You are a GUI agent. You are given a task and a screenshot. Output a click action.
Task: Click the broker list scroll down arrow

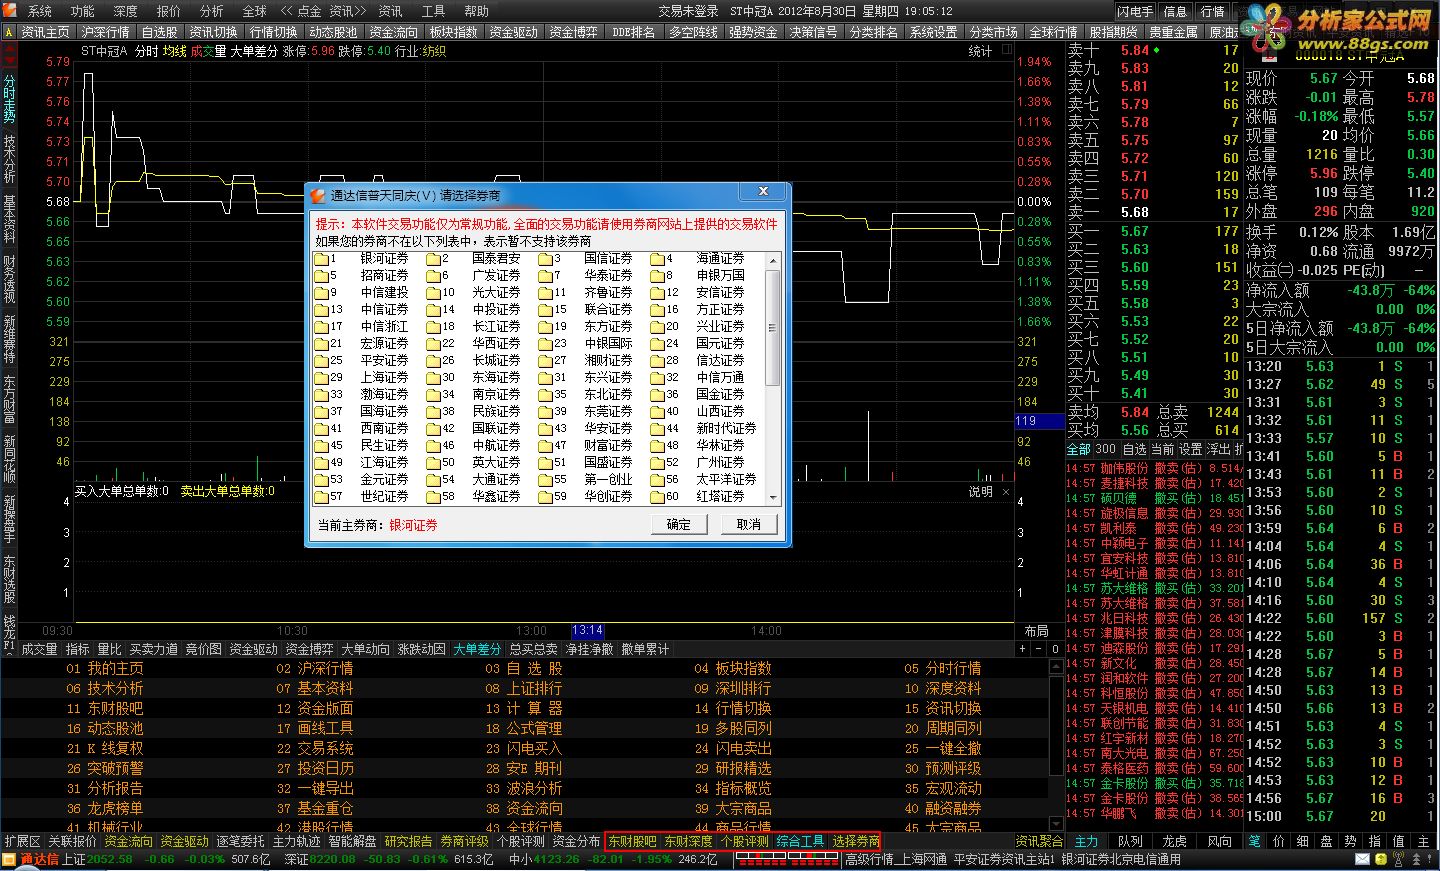(772, 497)
